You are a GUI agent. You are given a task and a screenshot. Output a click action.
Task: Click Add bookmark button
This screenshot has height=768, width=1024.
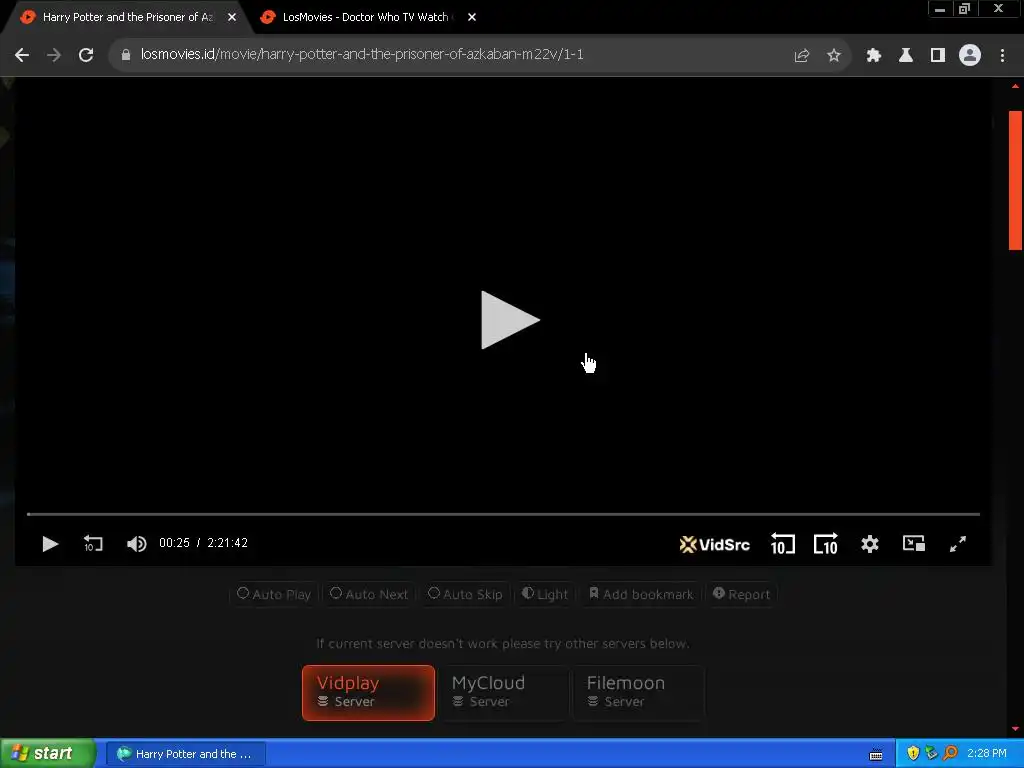pyautogui.click(x=641, y=594)
